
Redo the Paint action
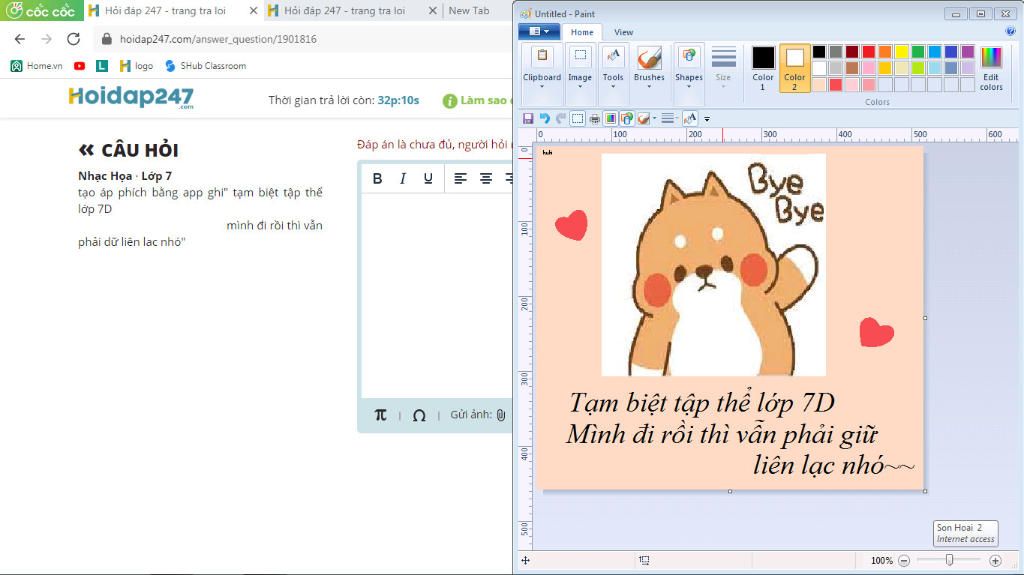[x=561, y=118]
